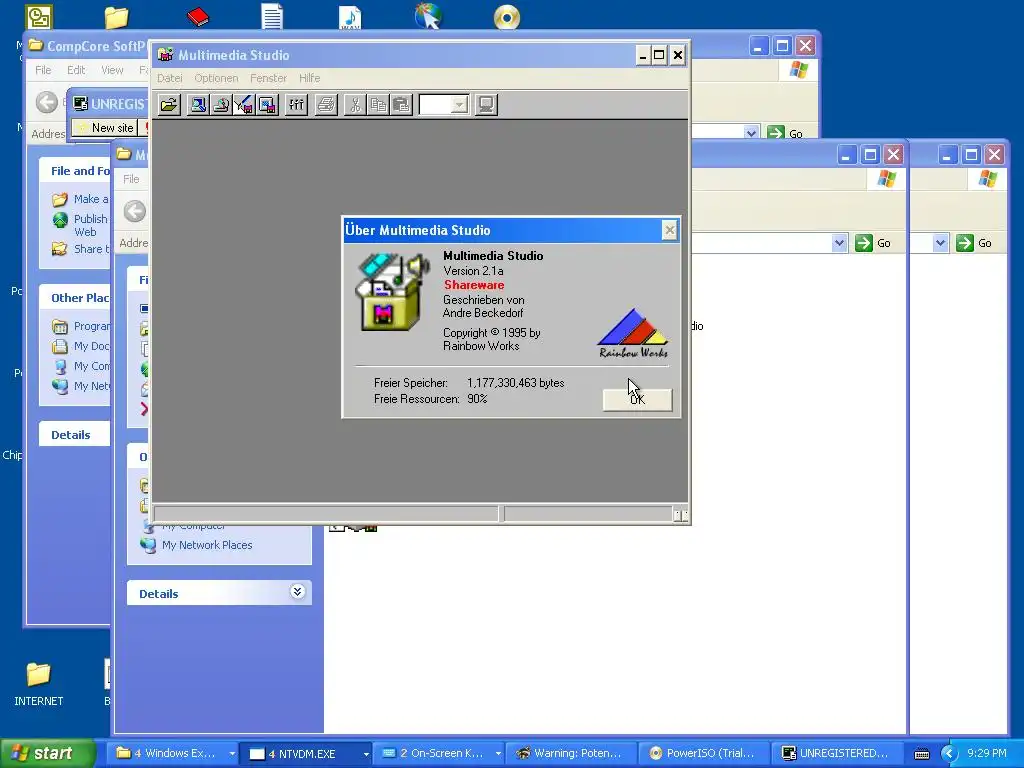Screen dimensions: 1024x768
Task: Click Multimedia Studio title bar app icon
Action: [x=166, y=55]
